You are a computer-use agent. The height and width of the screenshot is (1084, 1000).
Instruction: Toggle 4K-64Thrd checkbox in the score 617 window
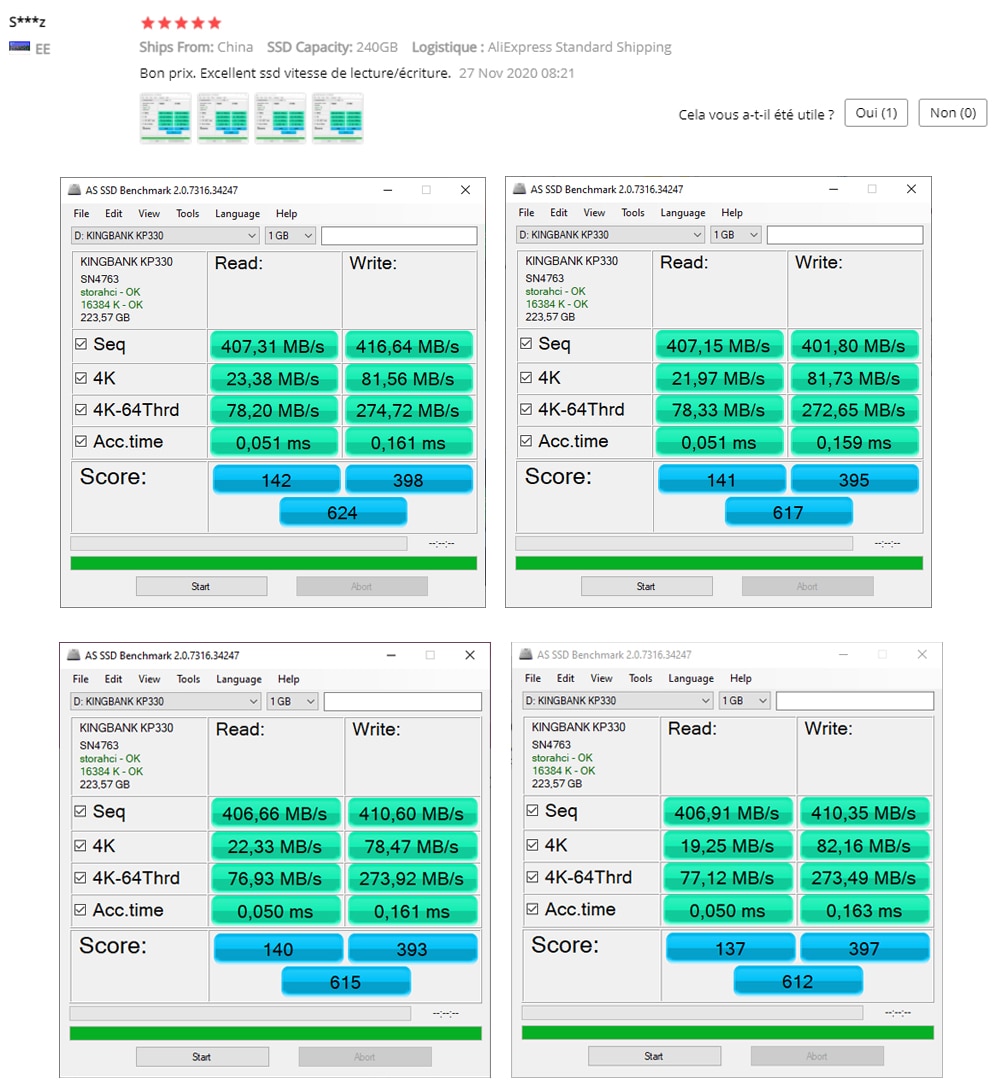tap(526, 409)
